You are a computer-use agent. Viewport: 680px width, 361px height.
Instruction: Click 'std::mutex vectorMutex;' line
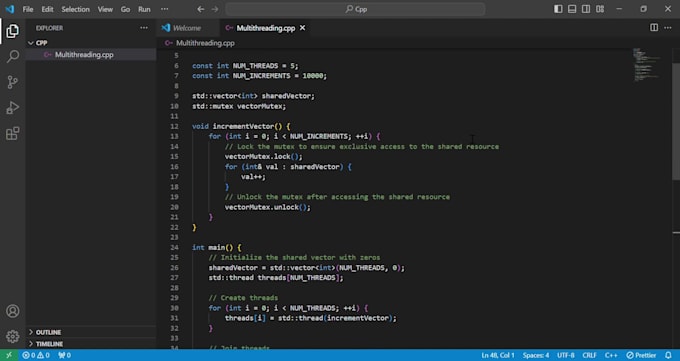coord(239,106)
